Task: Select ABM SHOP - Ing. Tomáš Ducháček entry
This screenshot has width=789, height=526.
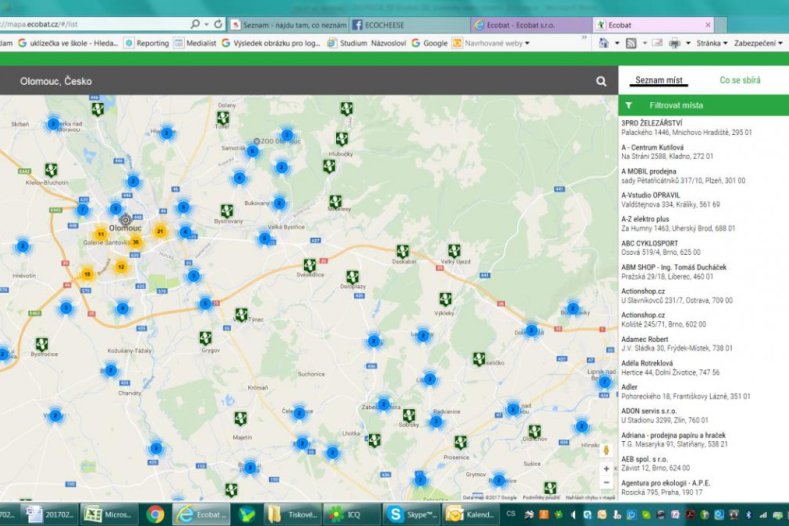Action: (703, 272)
